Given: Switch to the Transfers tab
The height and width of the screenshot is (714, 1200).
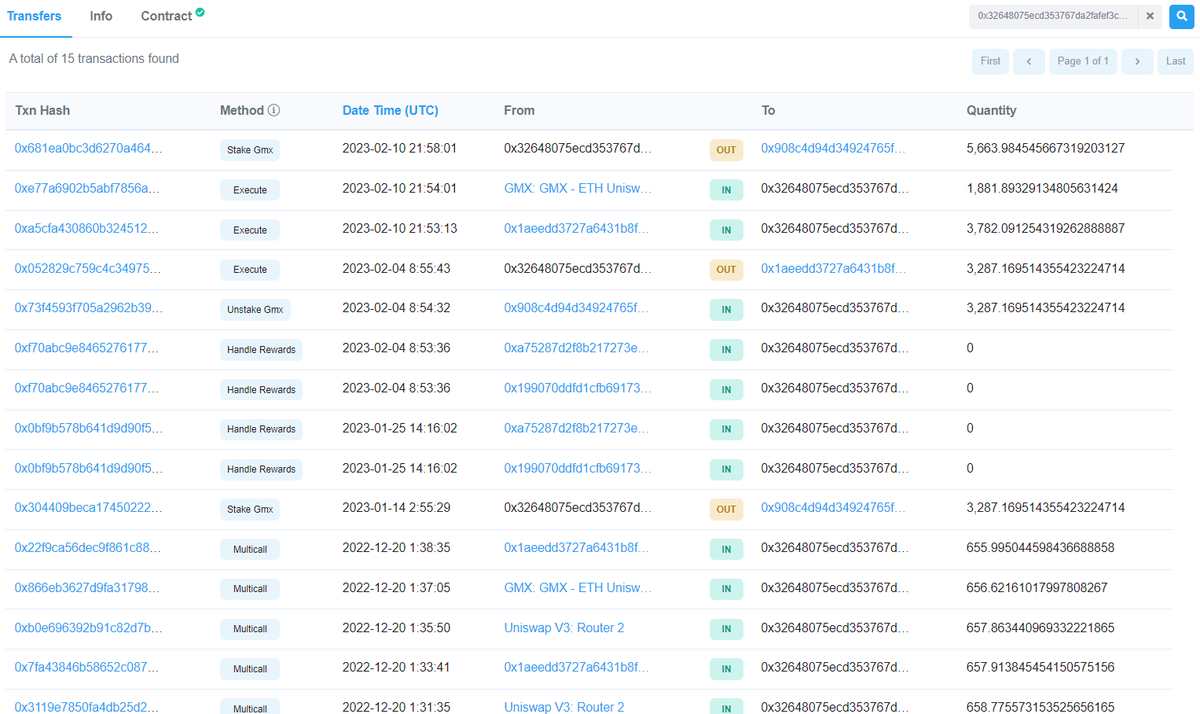Looking at the screenshot, I should coord(34,17).
